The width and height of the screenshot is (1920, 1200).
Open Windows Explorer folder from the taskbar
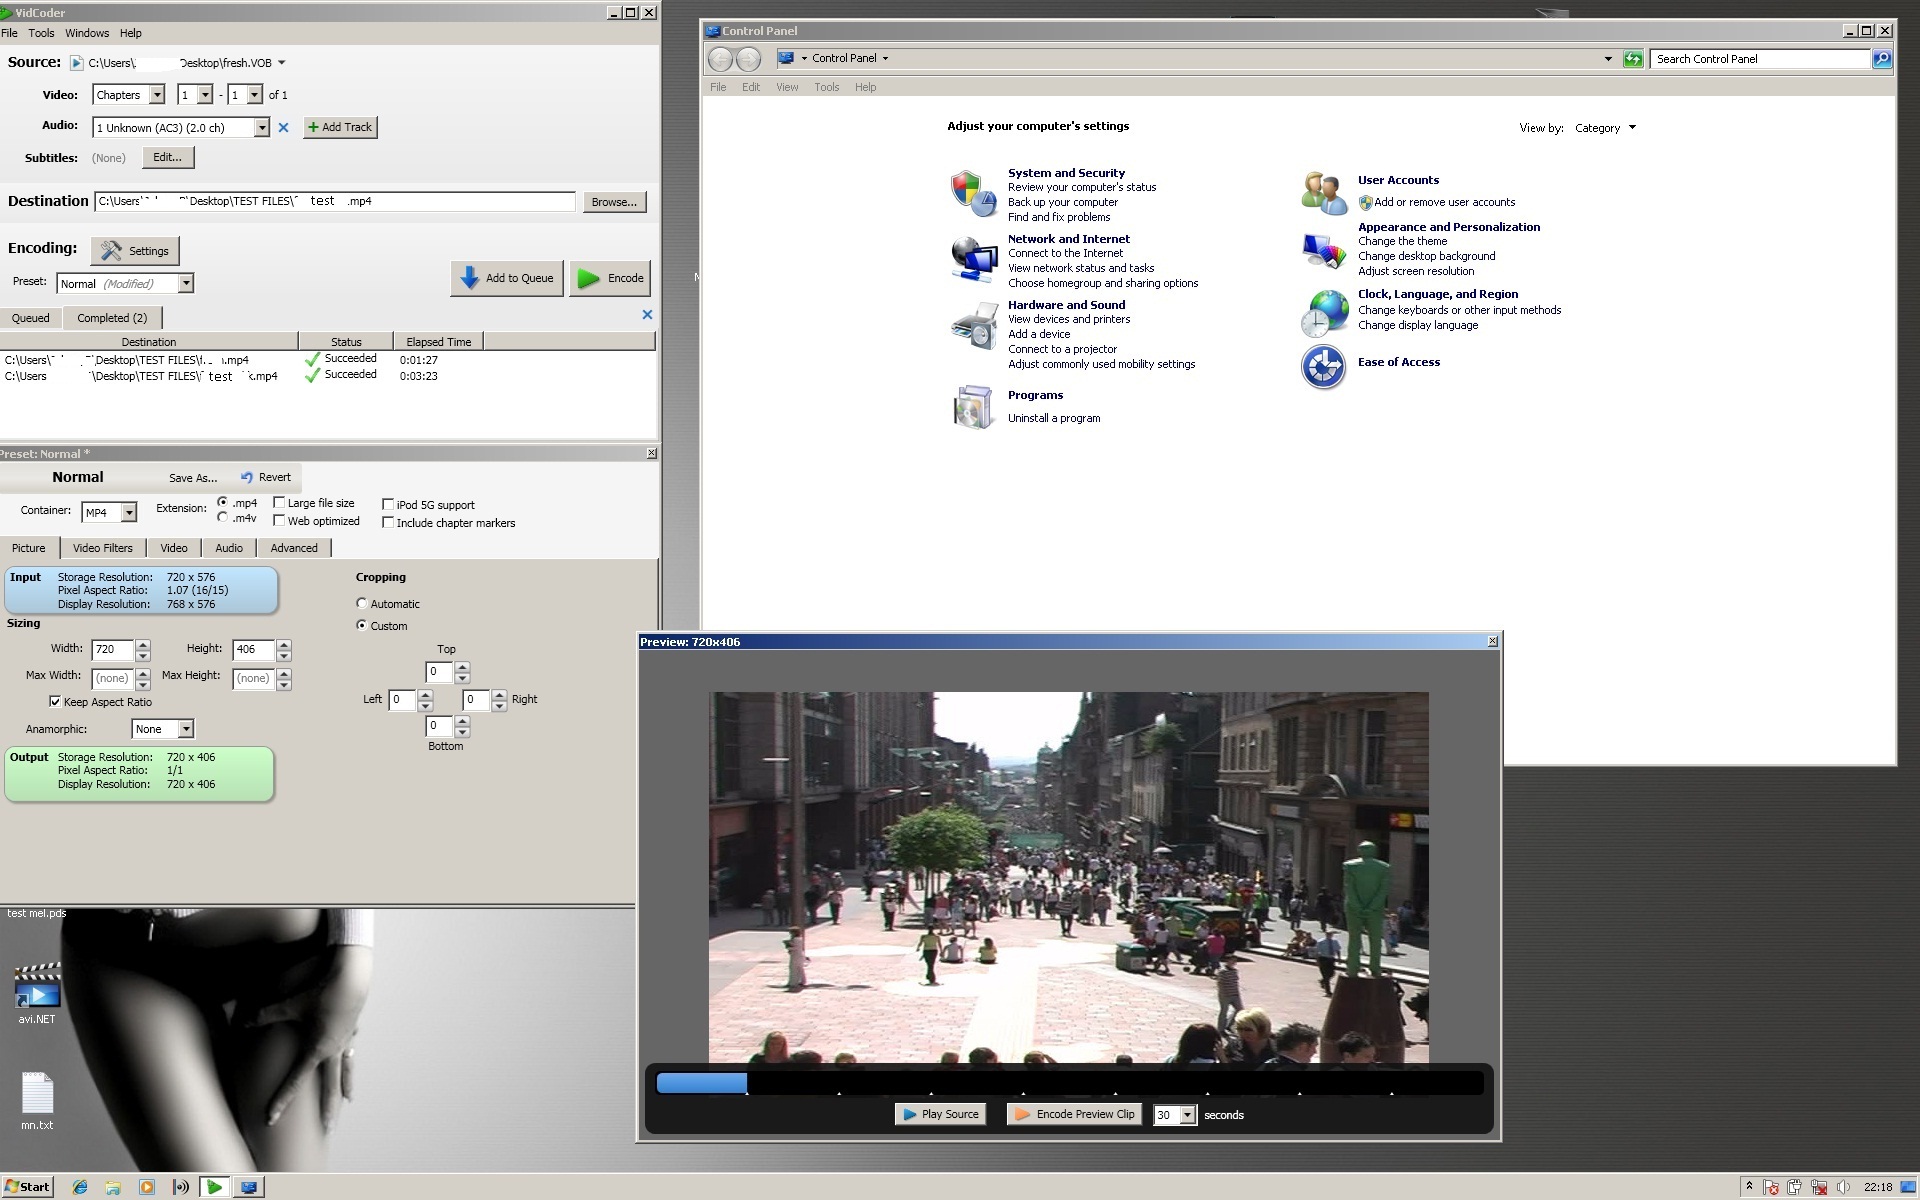point(113,1187)
